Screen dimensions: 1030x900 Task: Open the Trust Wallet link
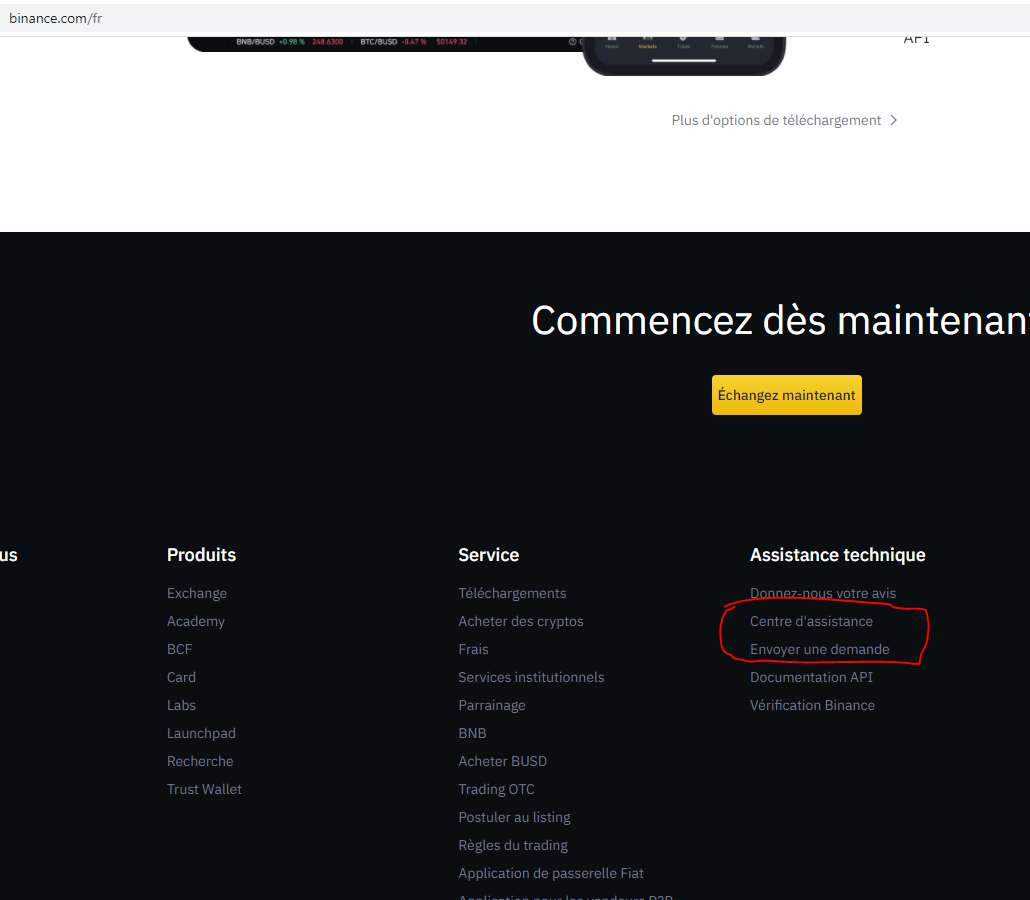204,790
